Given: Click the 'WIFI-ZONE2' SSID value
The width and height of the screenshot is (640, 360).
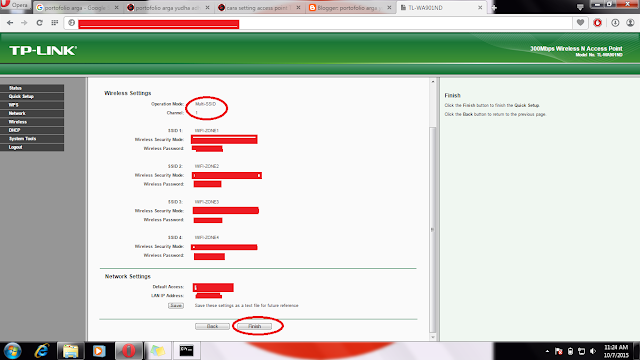Looking at the screenshot, I should 207,166.
